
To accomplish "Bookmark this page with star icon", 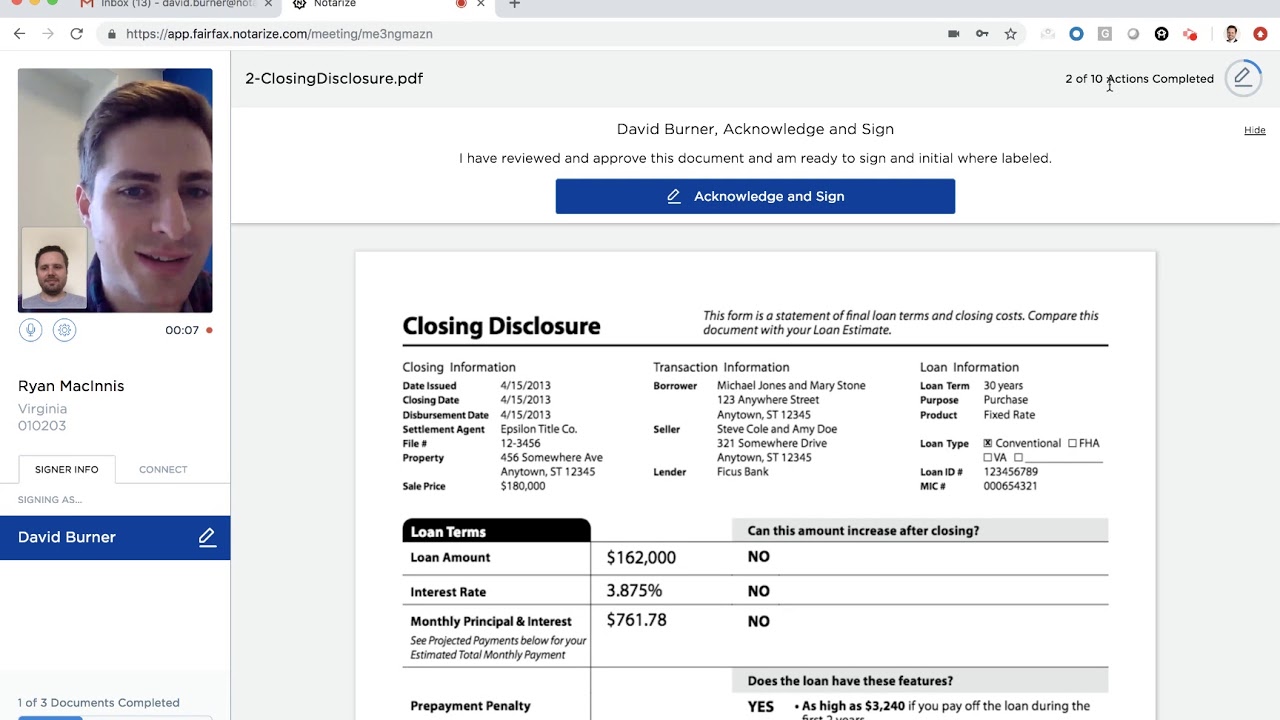I will click(x=1011, y=34).
